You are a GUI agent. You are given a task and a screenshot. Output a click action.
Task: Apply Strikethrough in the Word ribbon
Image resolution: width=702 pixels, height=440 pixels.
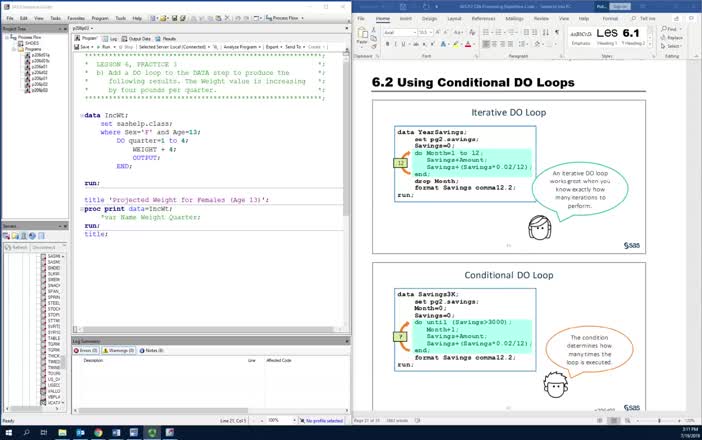point(416,44)
